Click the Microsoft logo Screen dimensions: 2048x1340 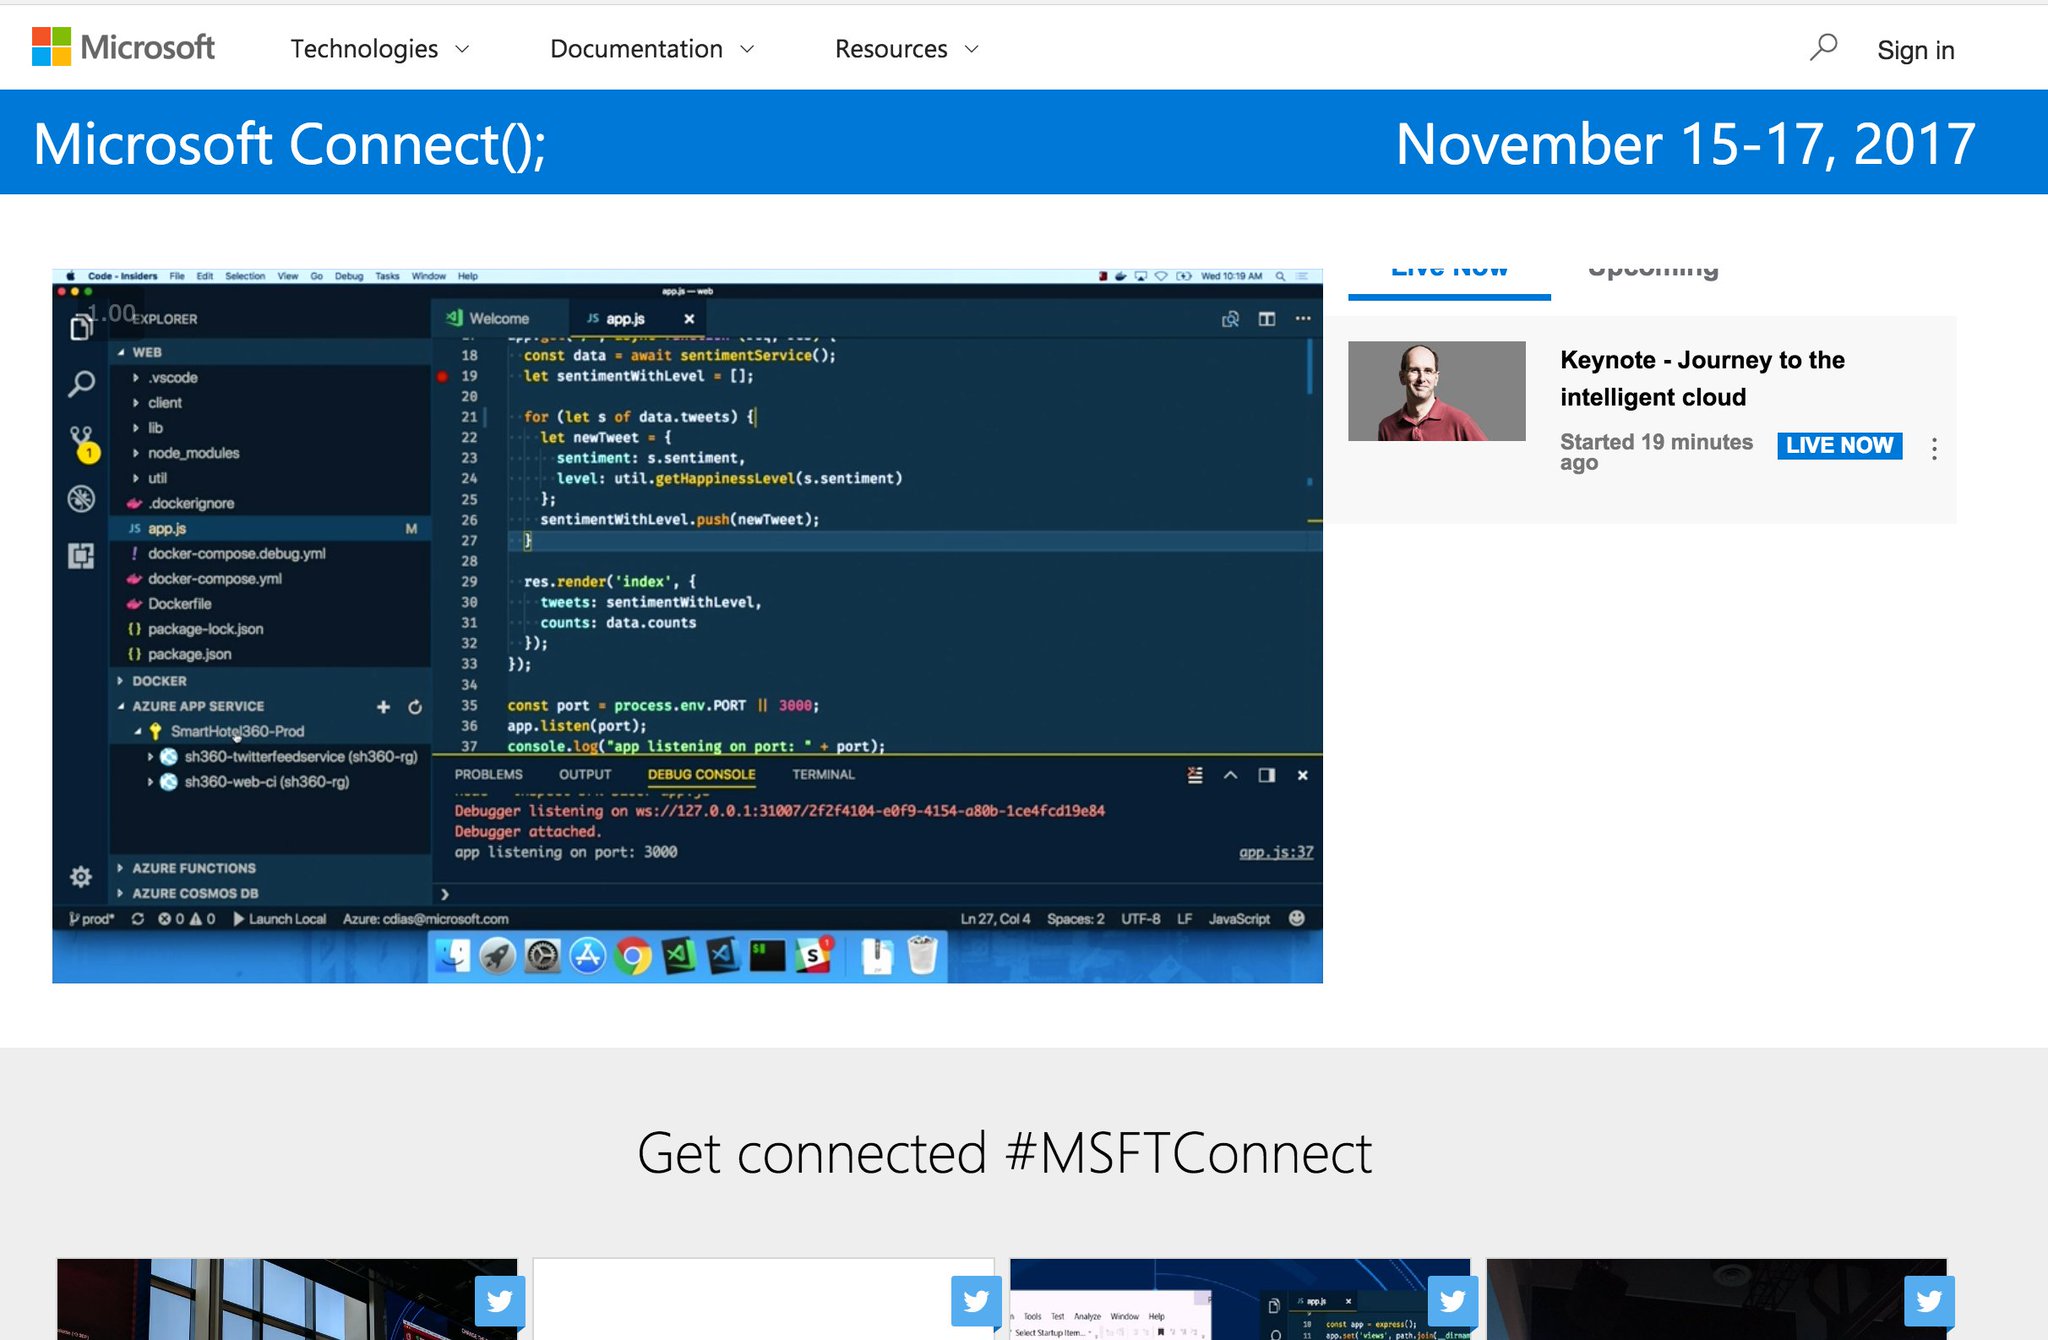(x=123, y=47)
